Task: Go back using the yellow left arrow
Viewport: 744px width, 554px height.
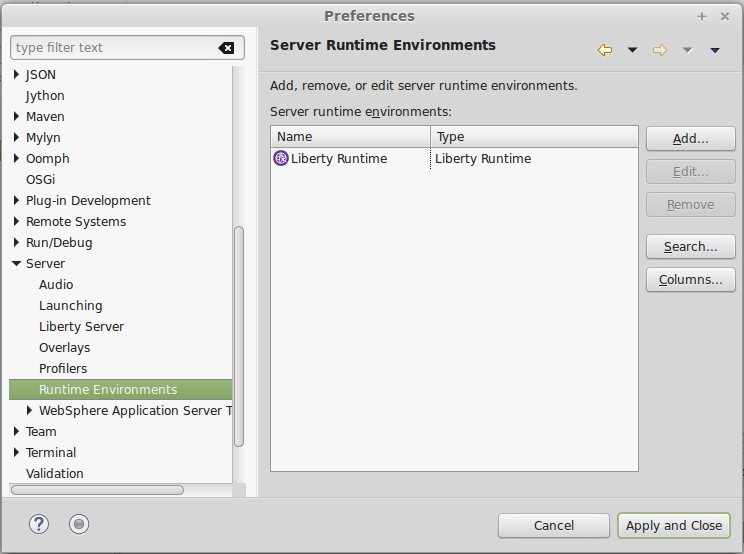Action: click(x=604, y=50)
